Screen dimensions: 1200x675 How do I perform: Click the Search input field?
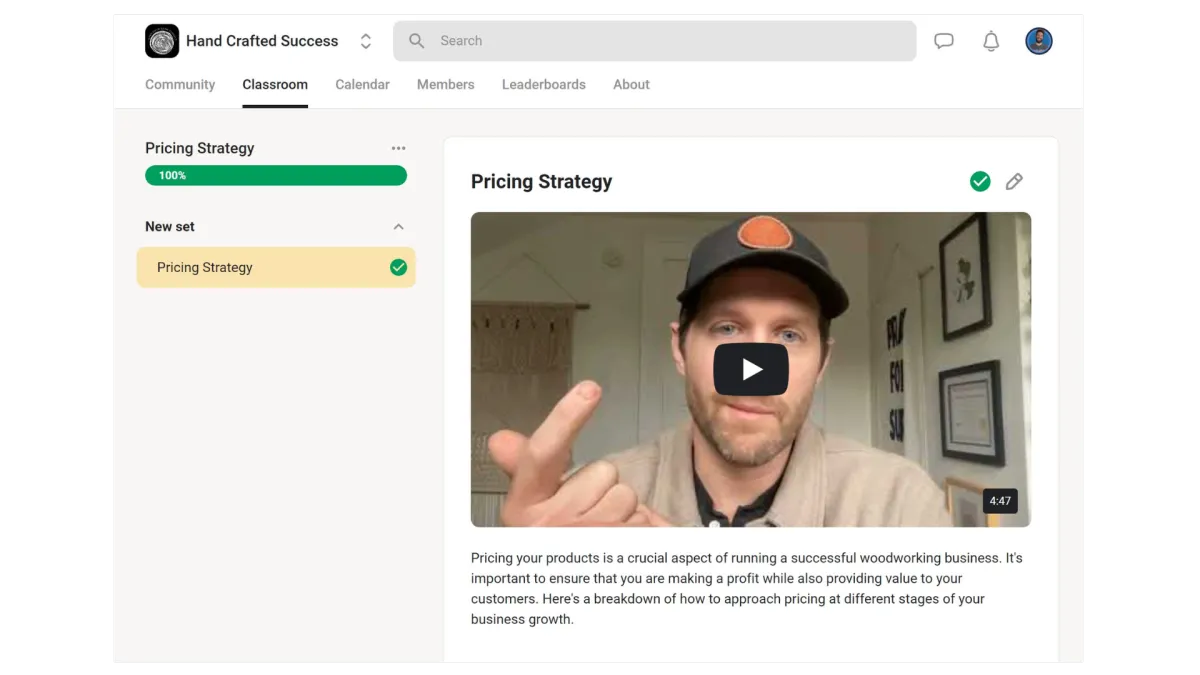click(x=654, y=41)
